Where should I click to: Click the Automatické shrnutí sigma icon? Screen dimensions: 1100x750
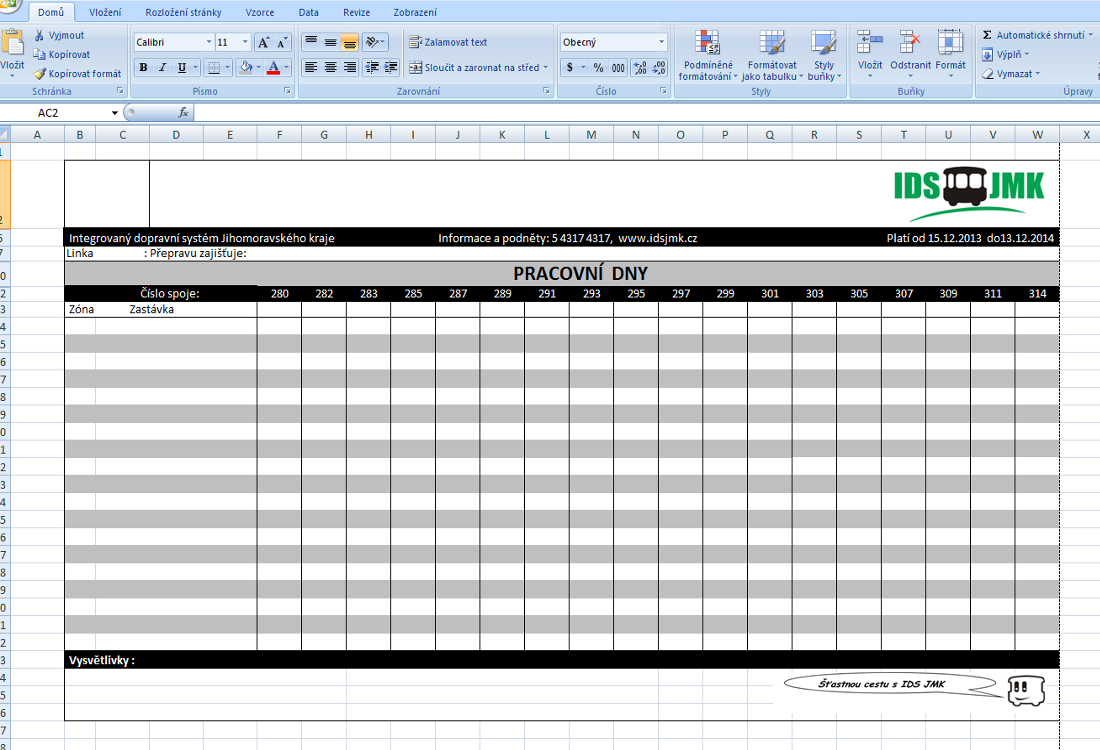(x=987, y=35)
